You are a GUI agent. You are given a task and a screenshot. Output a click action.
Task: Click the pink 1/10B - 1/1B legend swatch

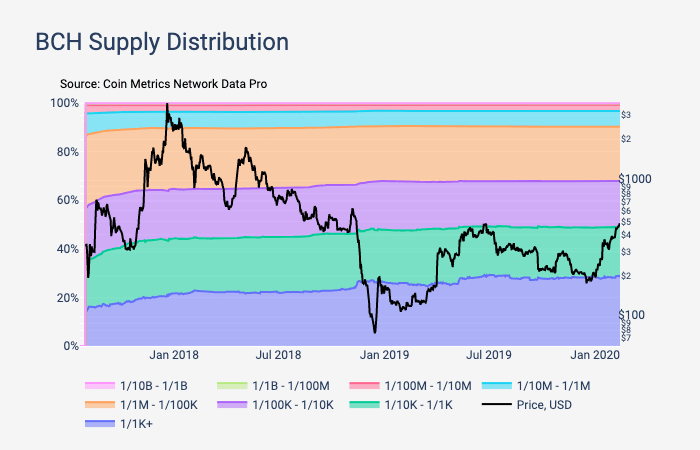(100, 385)
